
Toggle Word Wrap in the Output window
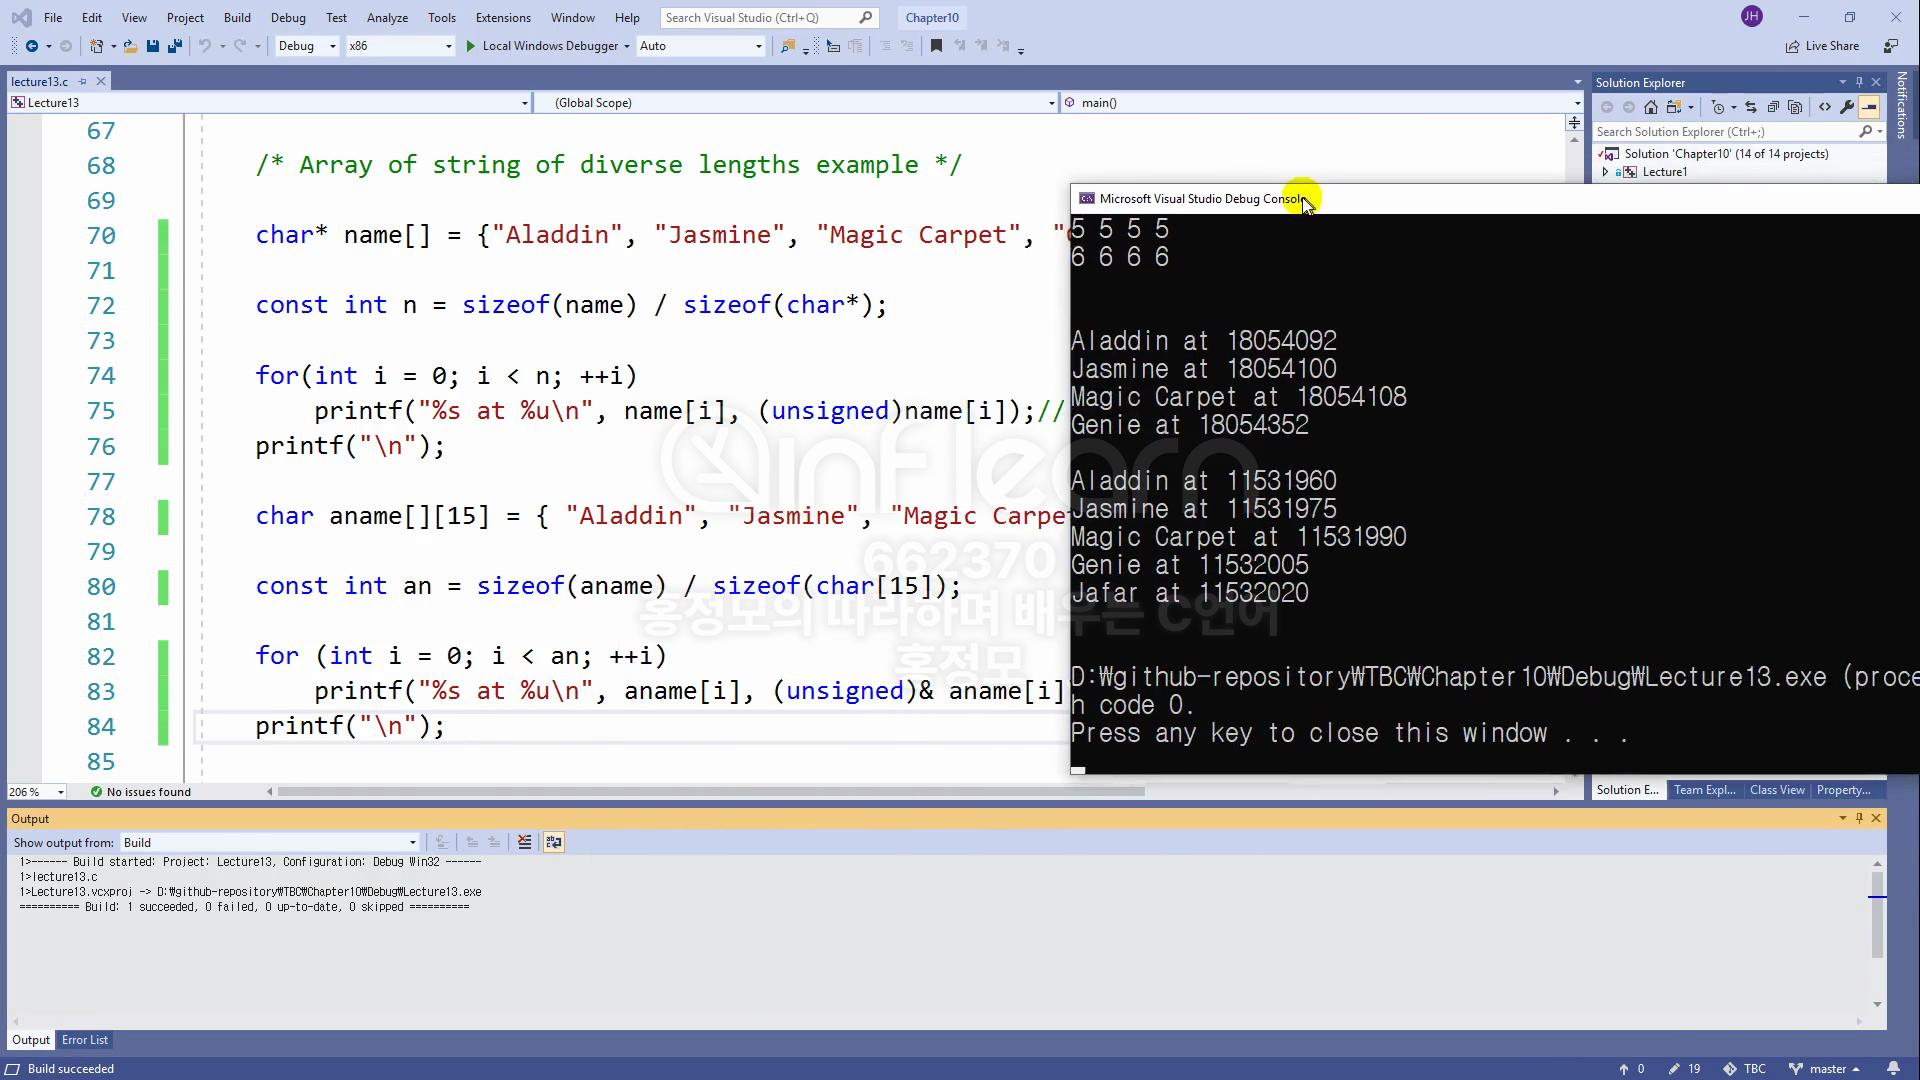[x=554, y=842]
